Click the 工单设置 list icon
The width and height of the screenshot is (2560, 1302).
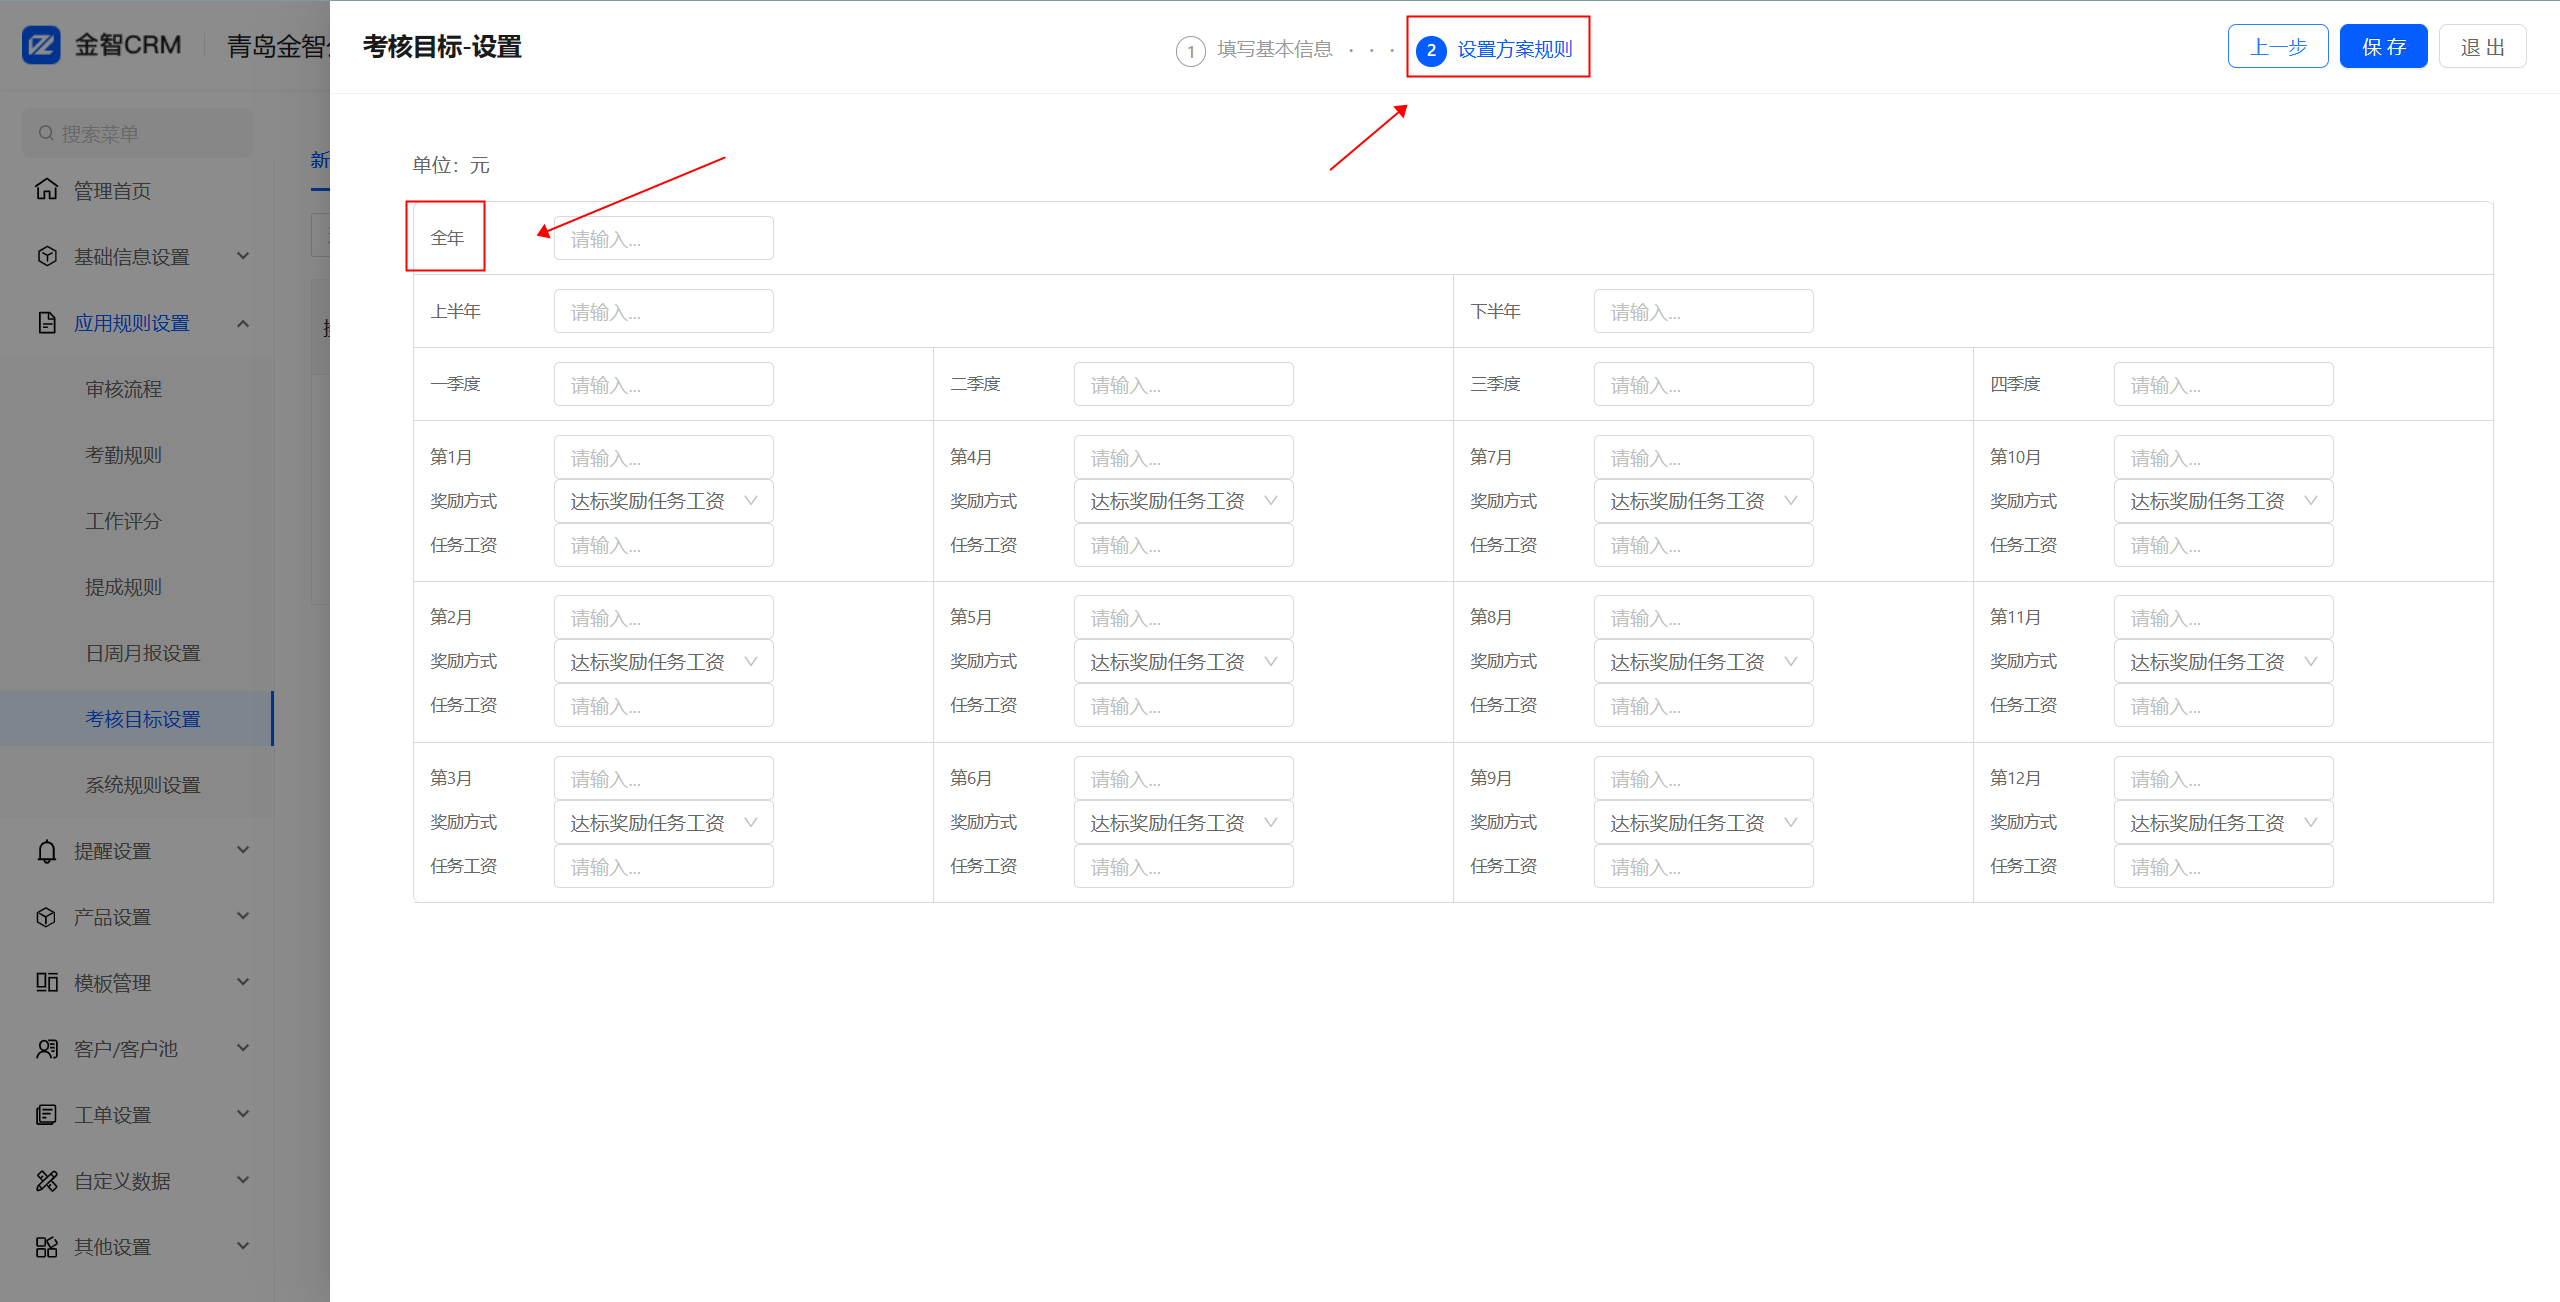(47, 1114)
